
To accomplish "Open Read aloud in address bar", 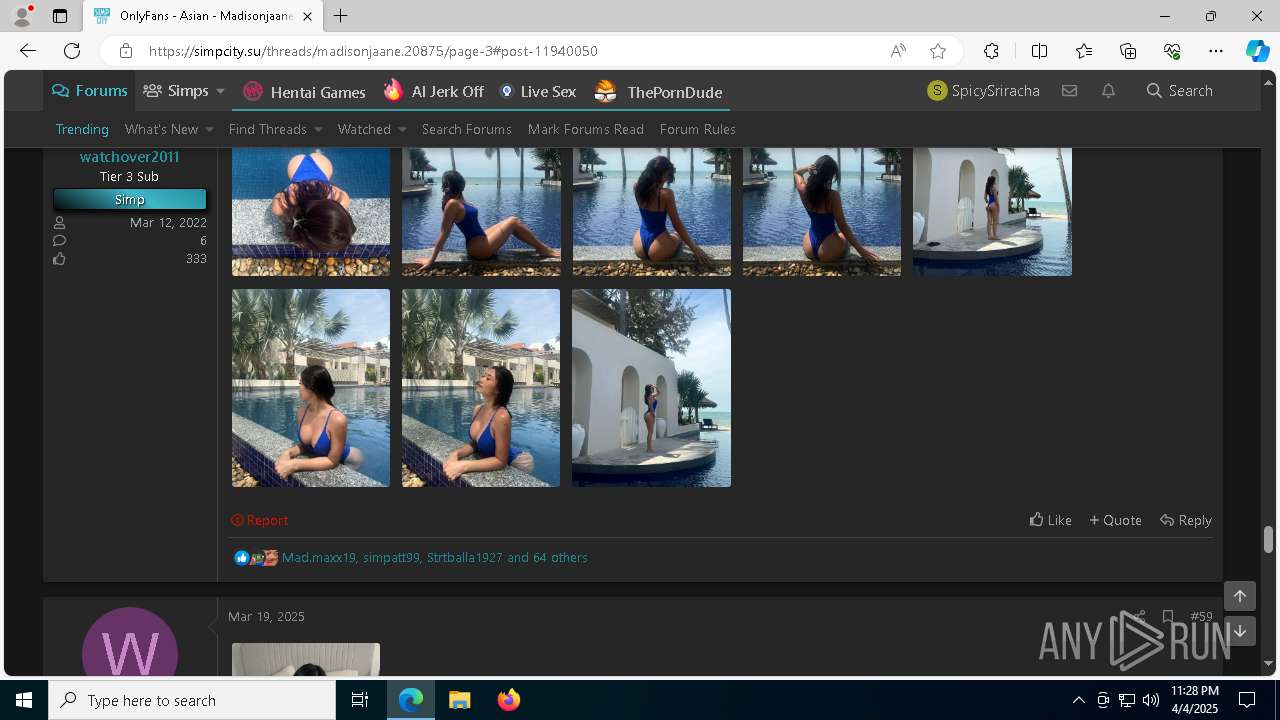I will 898,51.
